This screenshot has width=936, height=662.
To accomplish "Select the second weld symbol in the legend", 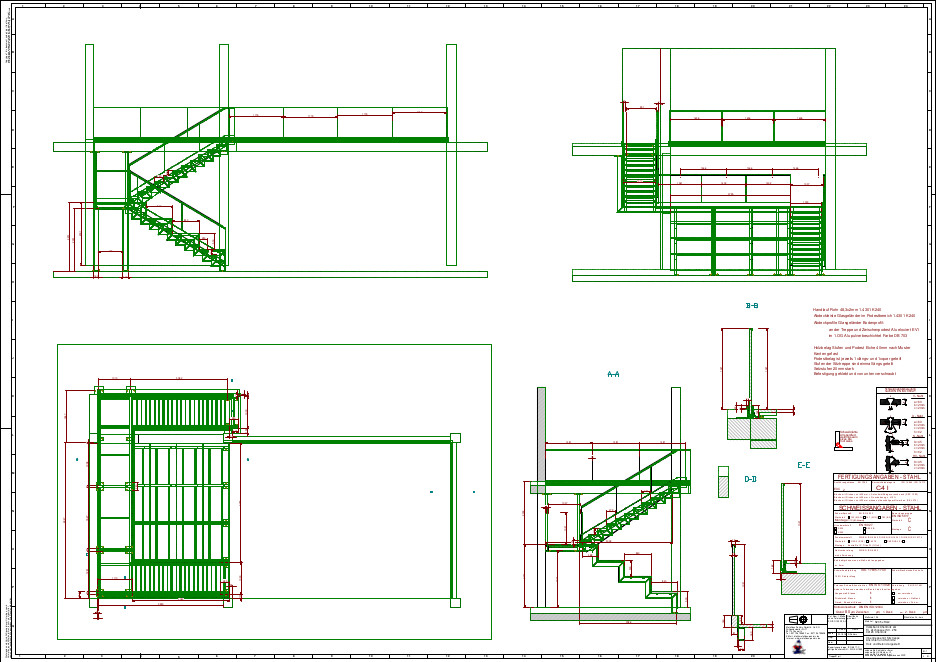I will point(890,422).
